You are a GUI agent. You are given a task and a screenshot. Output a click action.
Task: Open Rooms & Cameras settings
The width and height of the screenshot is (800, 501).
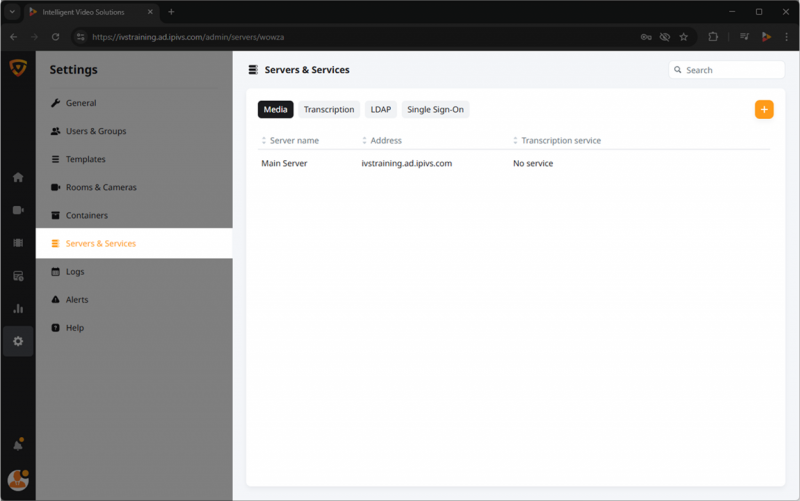[x=134, y=187]
